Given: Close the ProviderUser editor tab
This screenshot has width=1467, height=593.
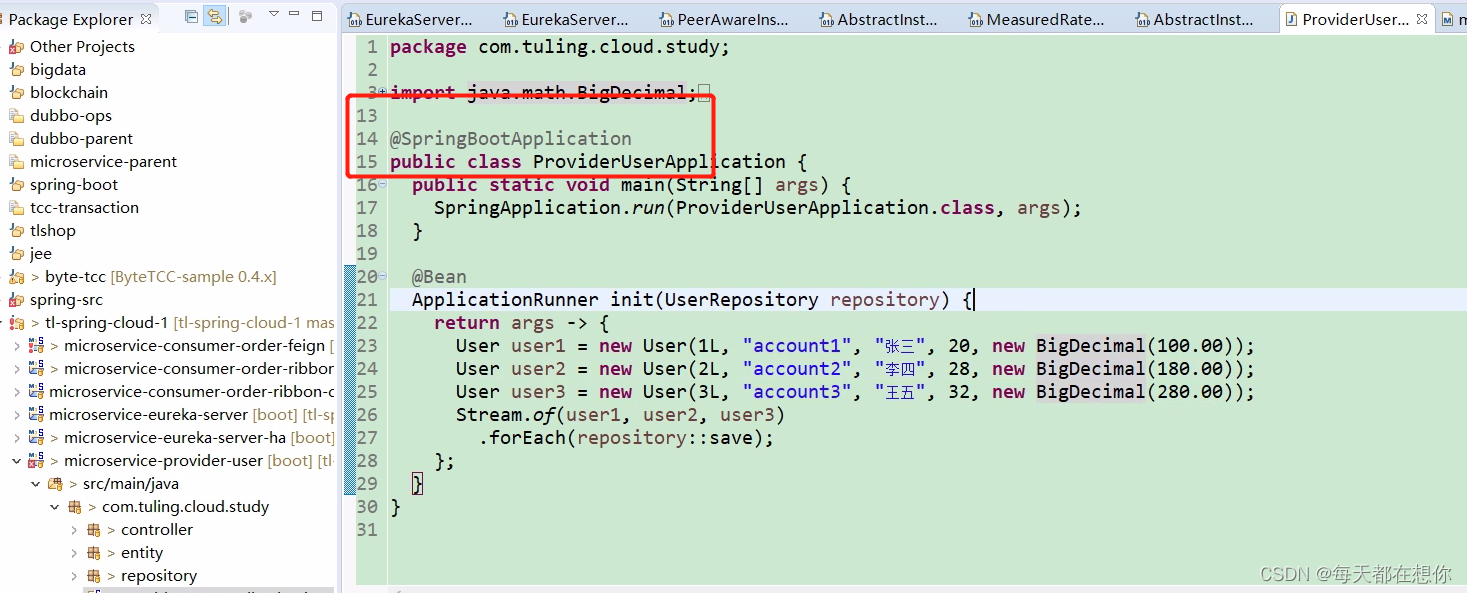Looking at the screenshot, I should point(1422,19).
